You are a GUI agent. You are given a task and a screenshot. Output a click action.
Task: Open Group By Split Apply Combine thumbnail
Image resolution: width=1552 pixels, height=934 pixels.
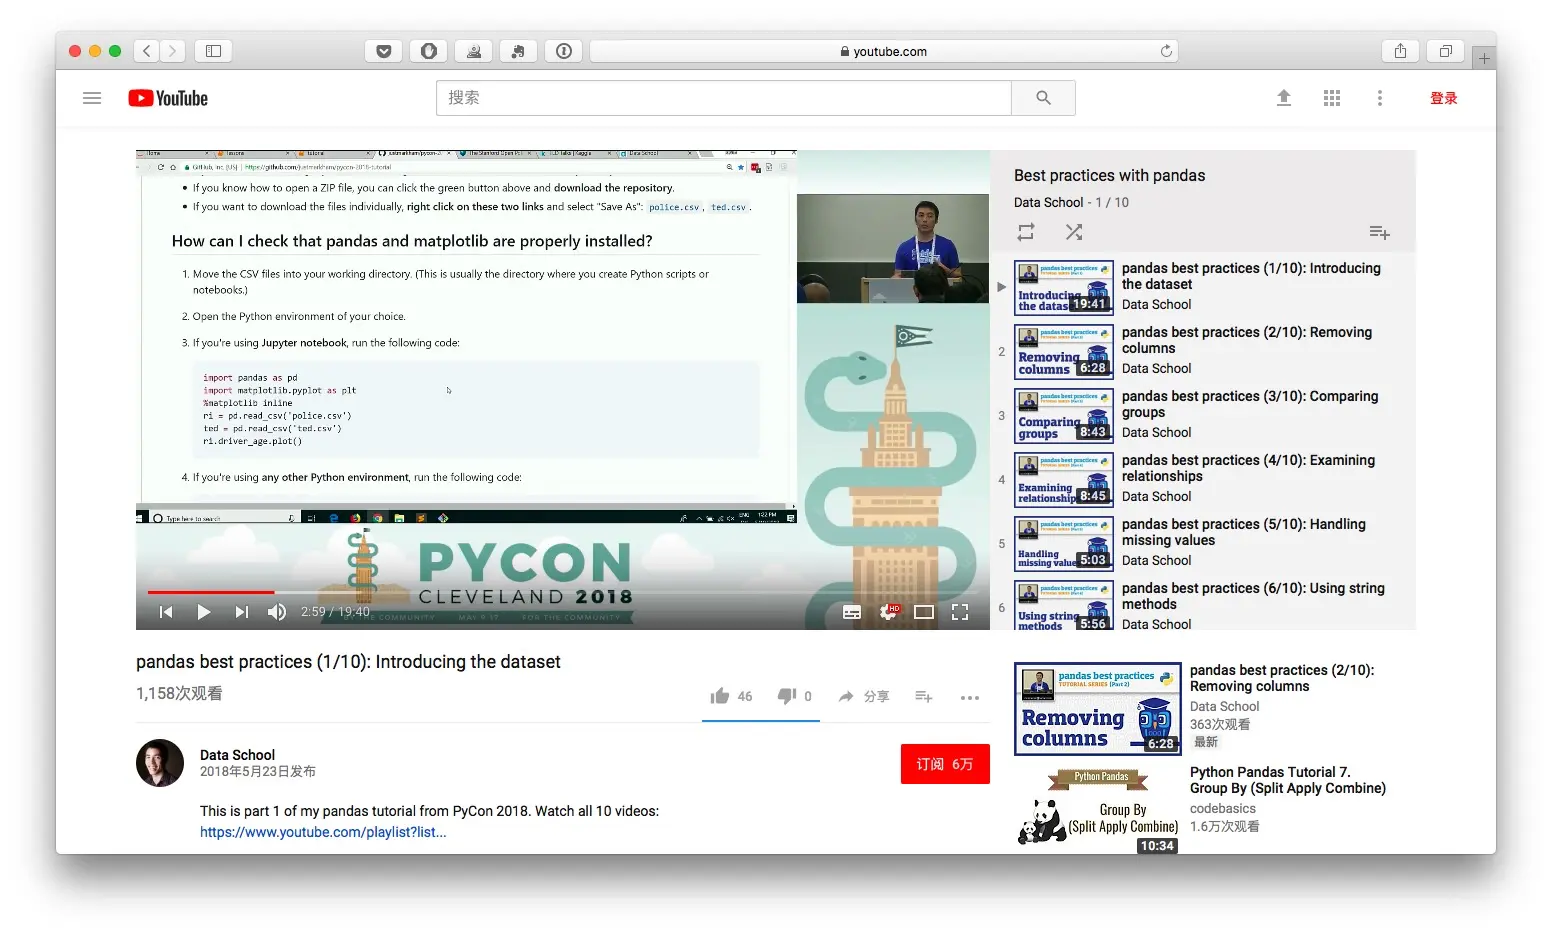pos(1097,810)
